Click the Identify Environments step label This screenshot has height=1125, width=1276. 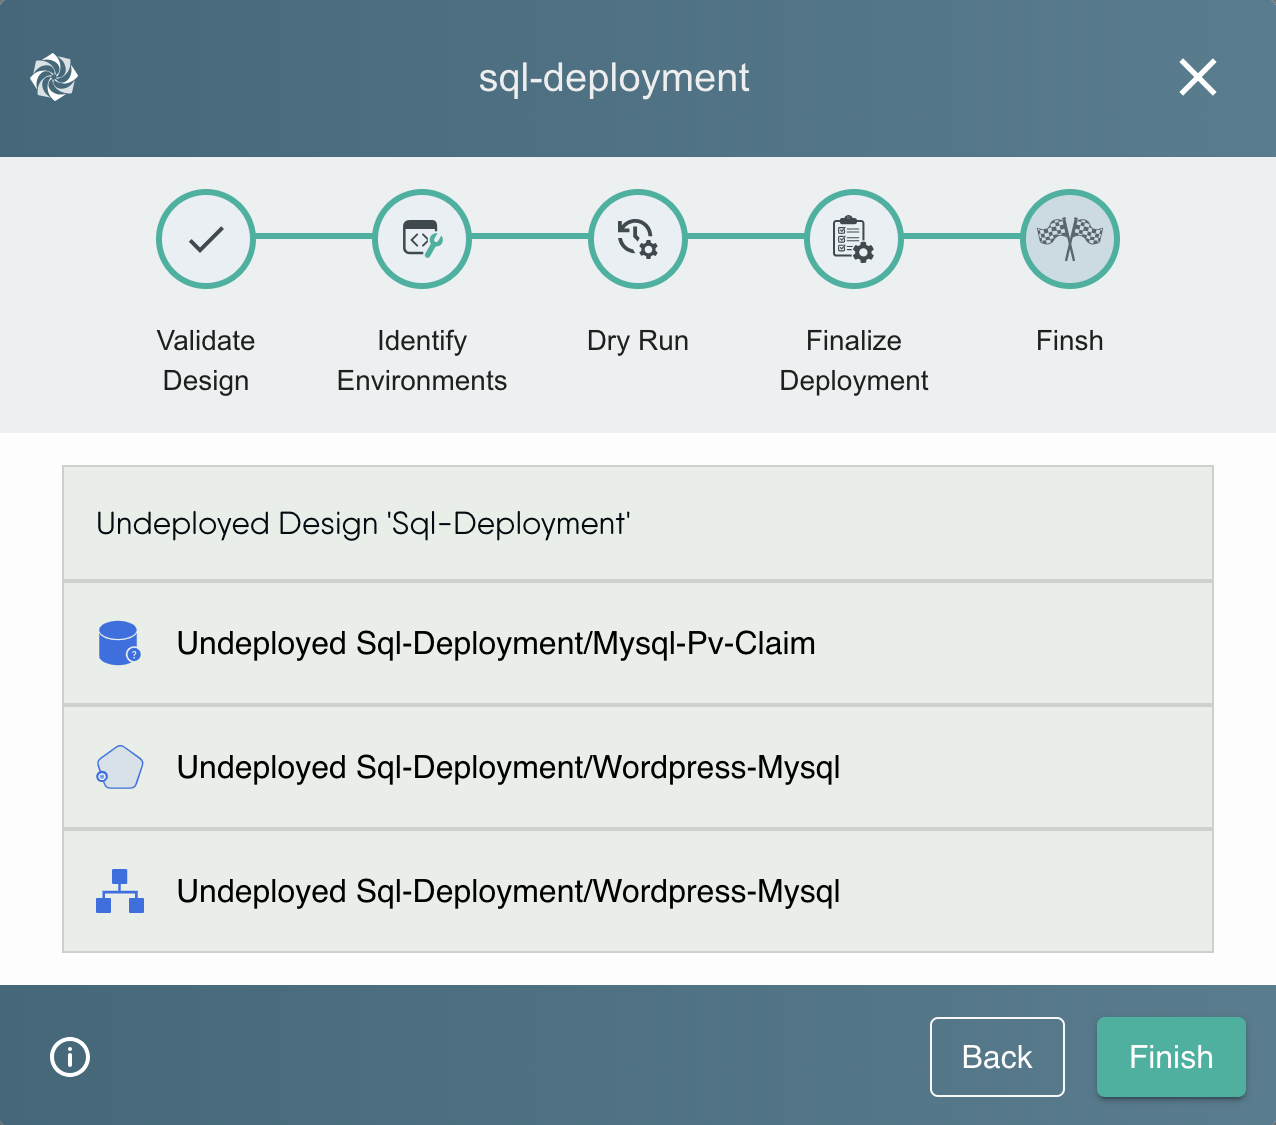(421, 360)
